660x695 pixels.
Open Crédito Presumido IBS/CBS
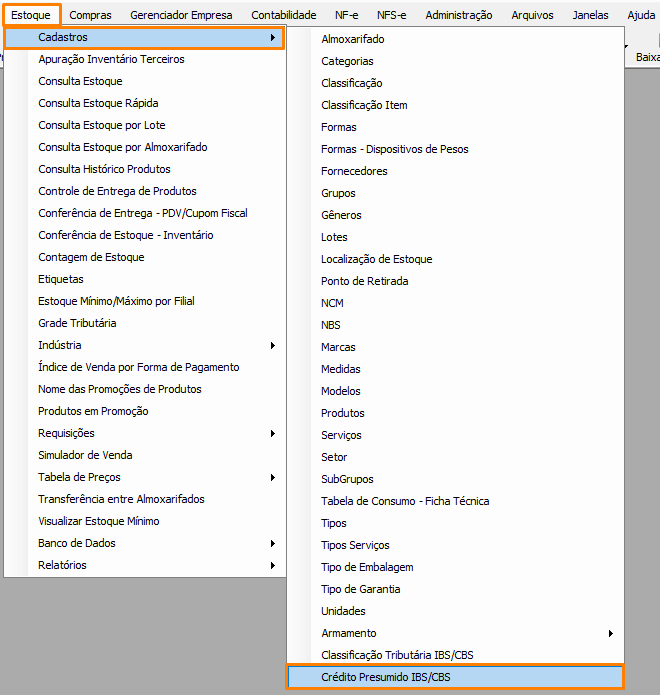(455, 677)
